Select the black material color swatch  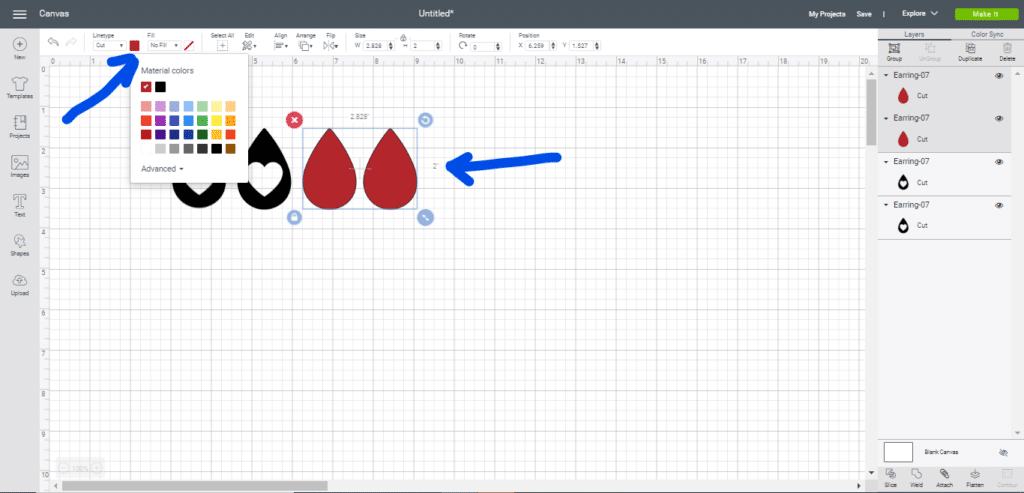point(161,87)
